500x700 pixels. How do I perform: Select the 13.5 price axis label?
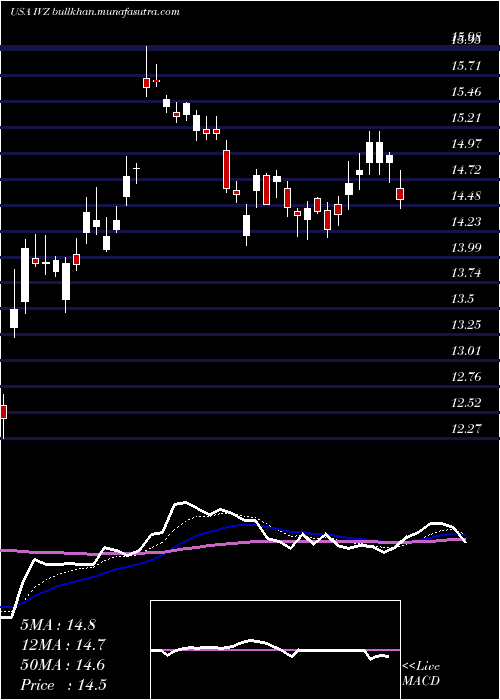click(462, 299)
